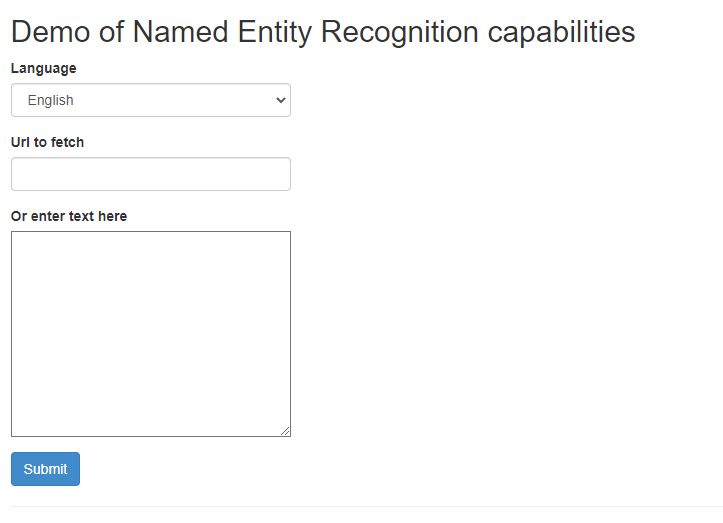The image size is (723, 523).
Task: Click the Url to fetch label
Action: tap(47, 142)
